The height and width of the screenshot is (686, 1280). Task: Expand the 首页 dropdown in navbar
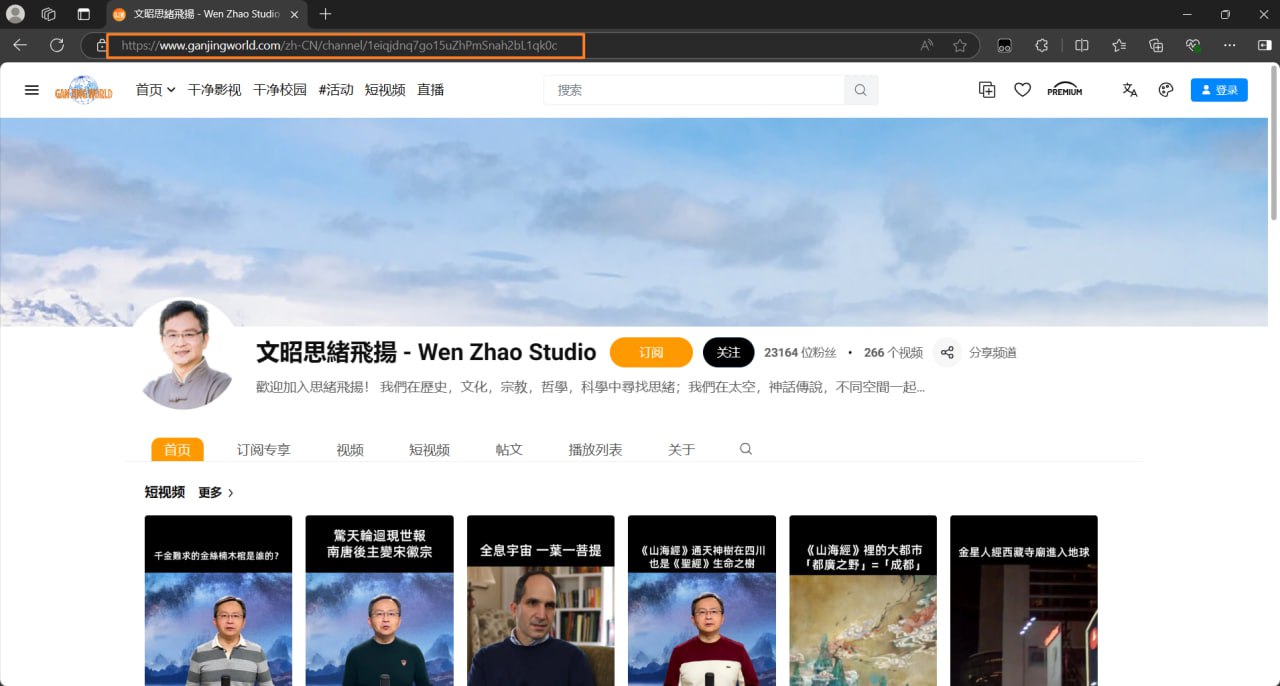tap(155, 90)
